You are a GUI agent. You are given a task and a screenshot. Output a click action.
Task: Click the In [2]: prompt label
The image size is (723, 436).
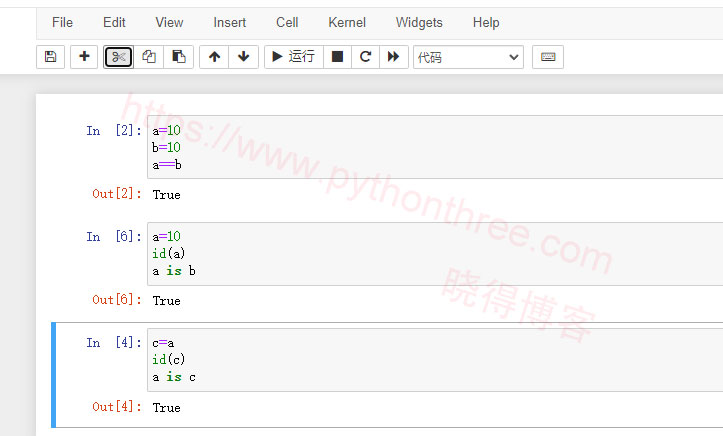(113, 130)
